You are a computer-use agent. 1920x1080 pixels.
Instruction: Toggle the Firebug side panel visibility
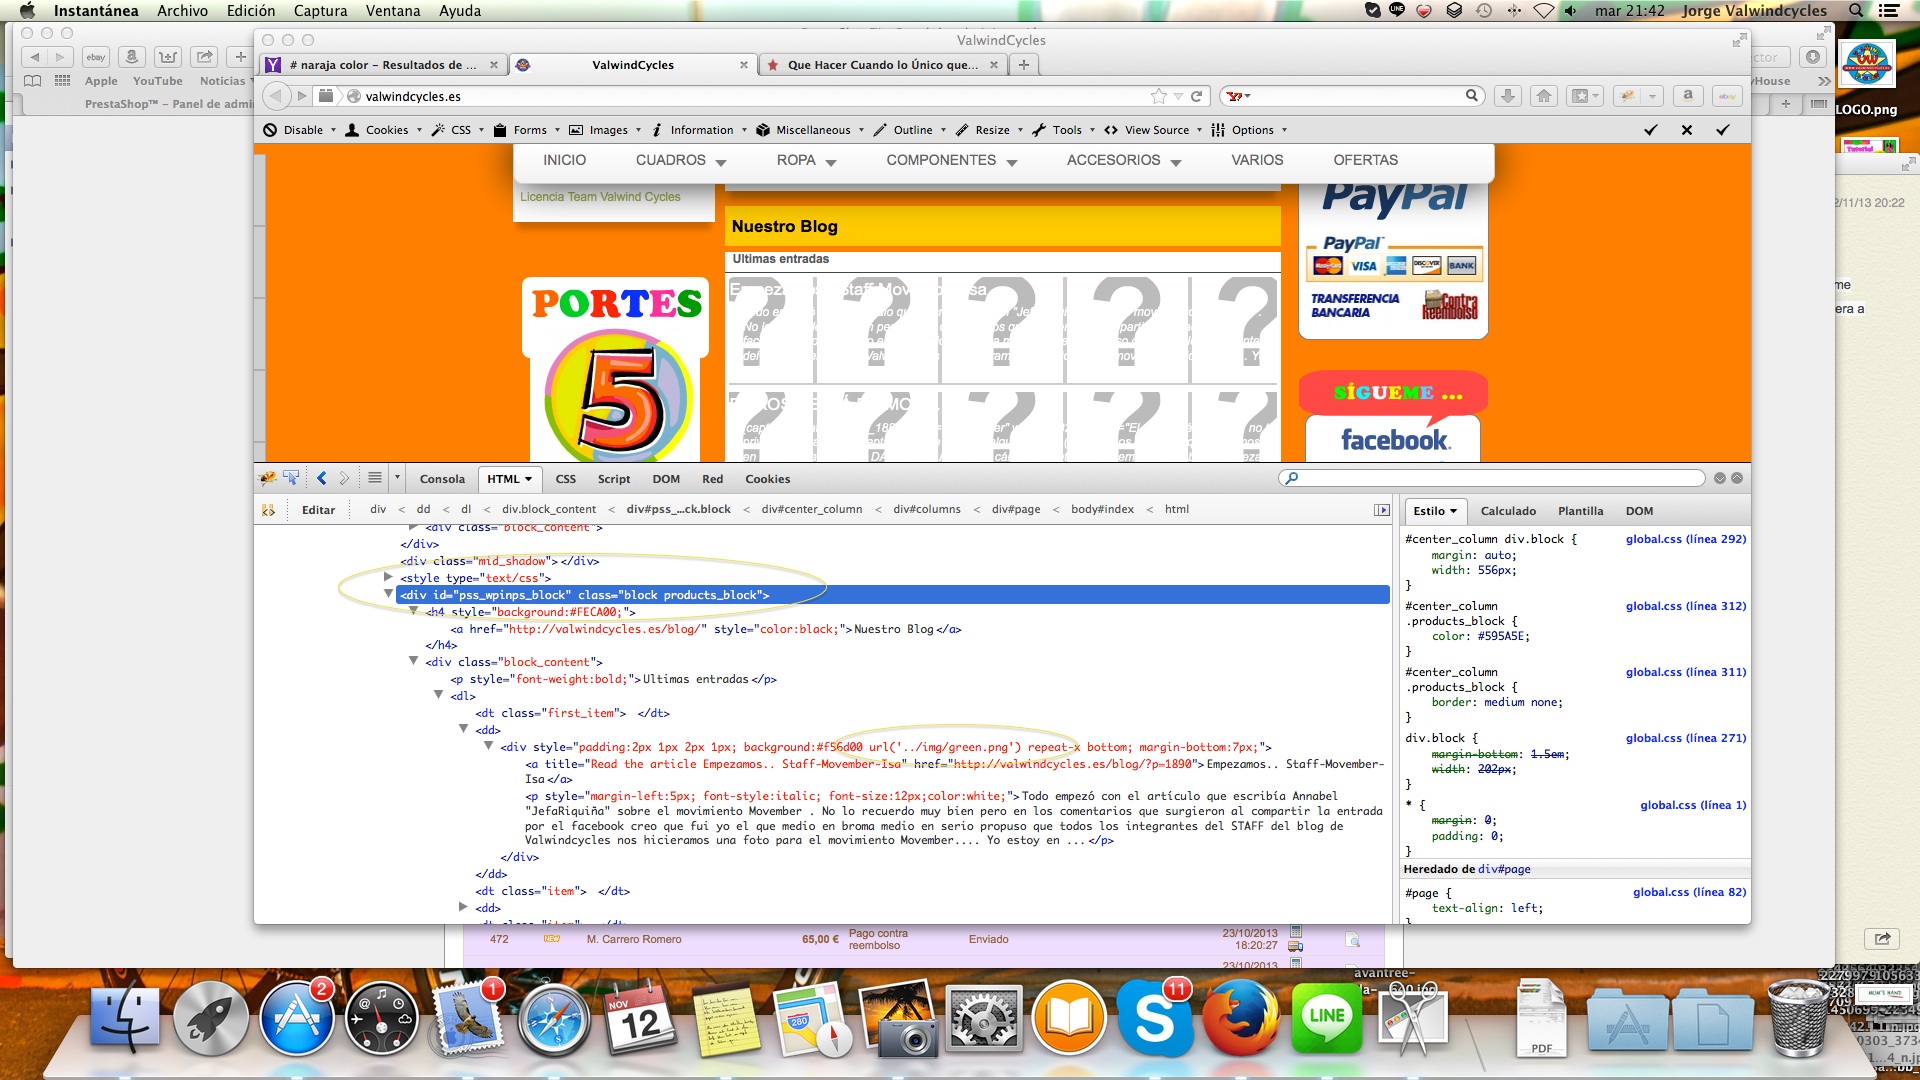1382,510
